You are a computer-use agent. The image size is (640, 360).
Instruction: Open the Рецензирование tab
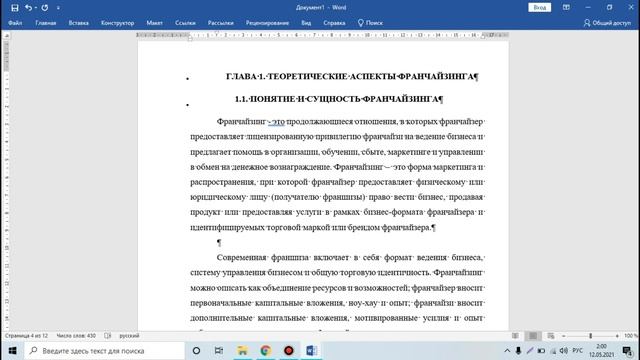267,23
